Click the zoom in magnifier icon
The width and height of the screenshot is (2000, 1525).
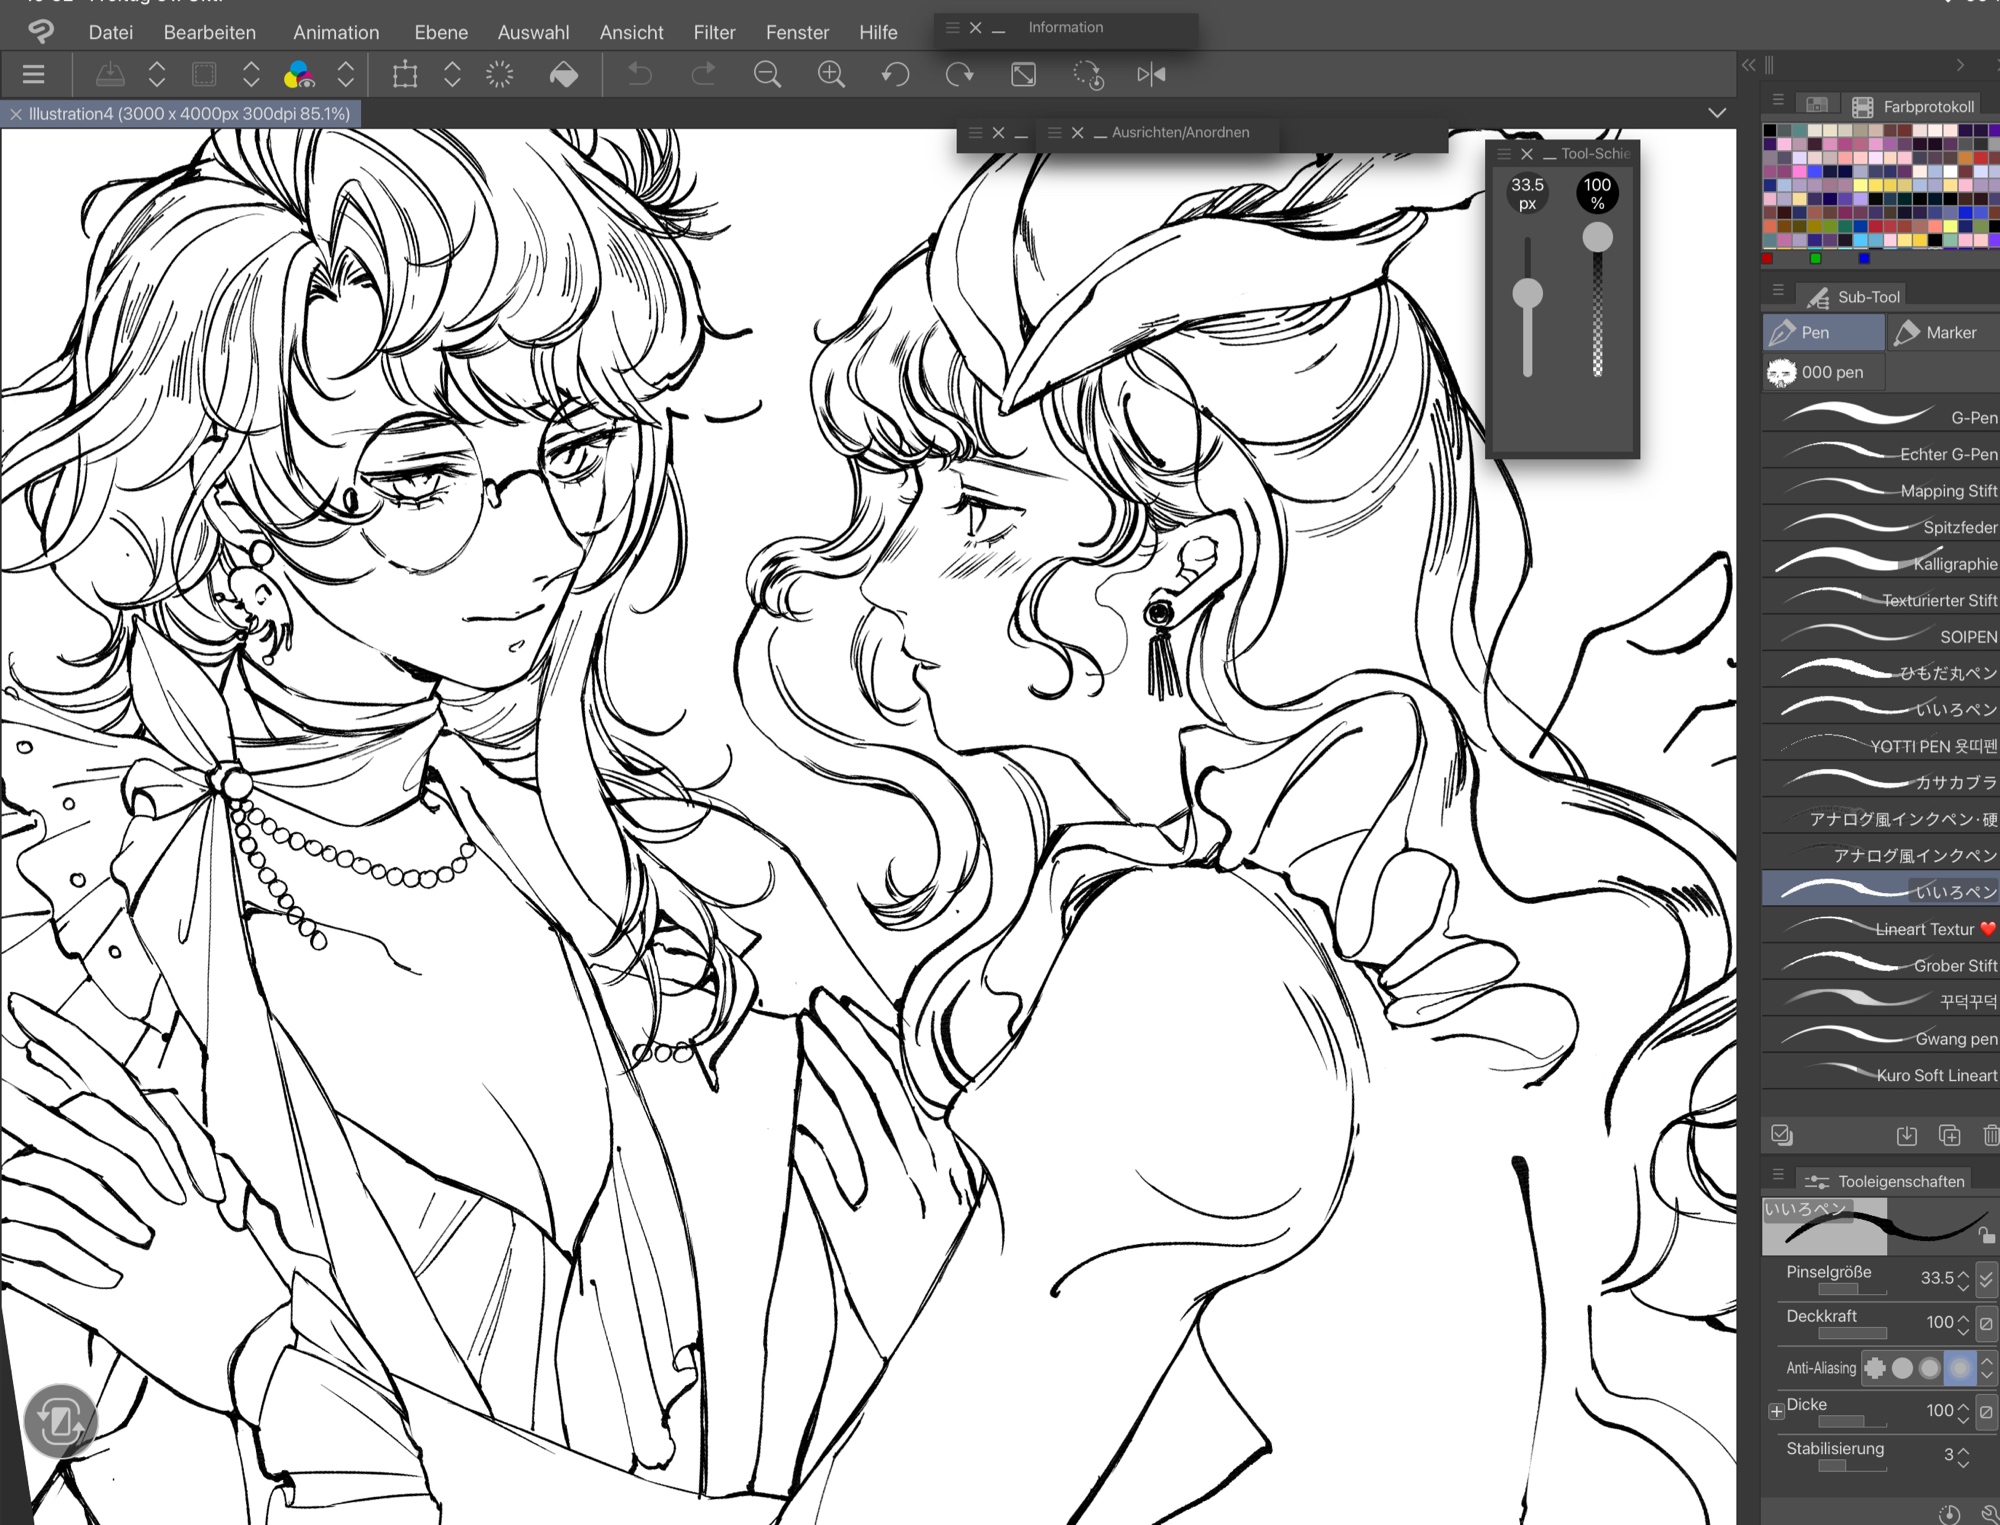pos(831,75)
